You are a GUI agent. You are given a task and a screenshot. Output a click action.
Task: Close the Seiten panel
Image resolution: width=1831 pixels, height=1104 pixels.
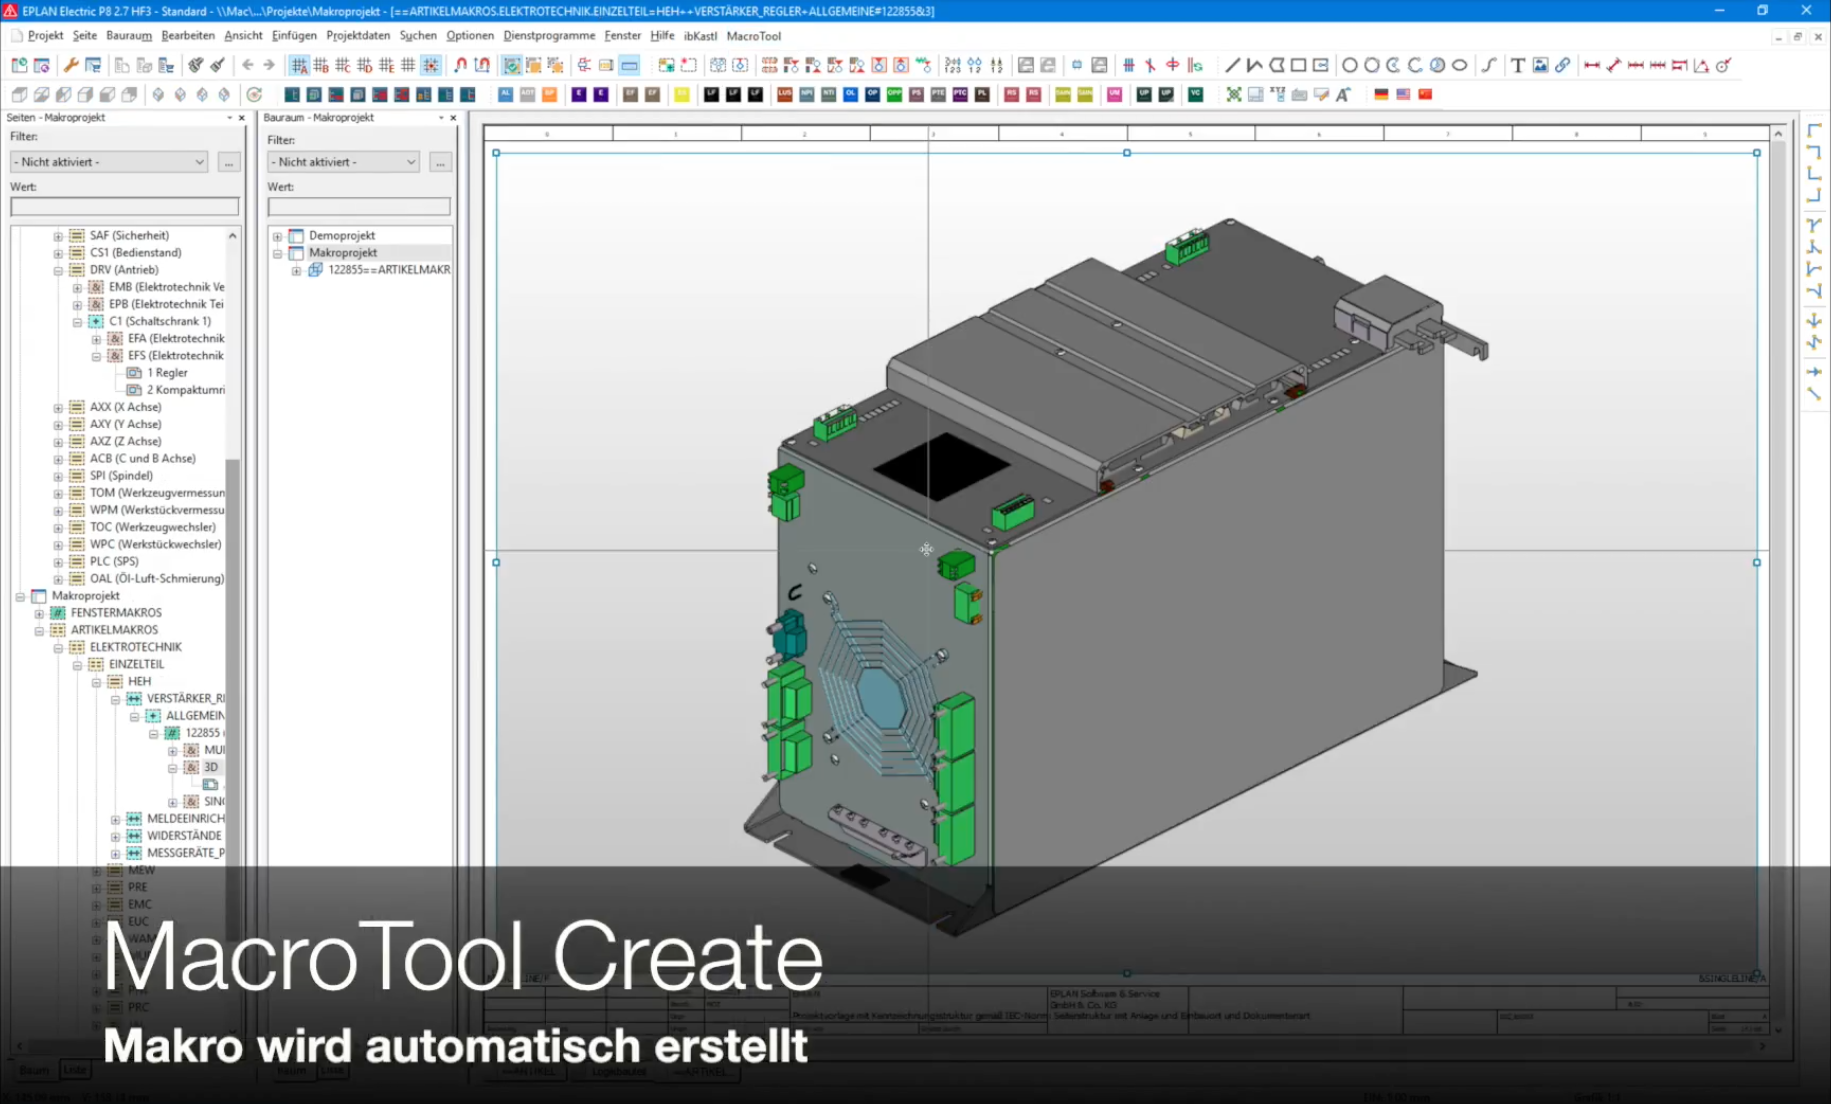pos(241,117)
